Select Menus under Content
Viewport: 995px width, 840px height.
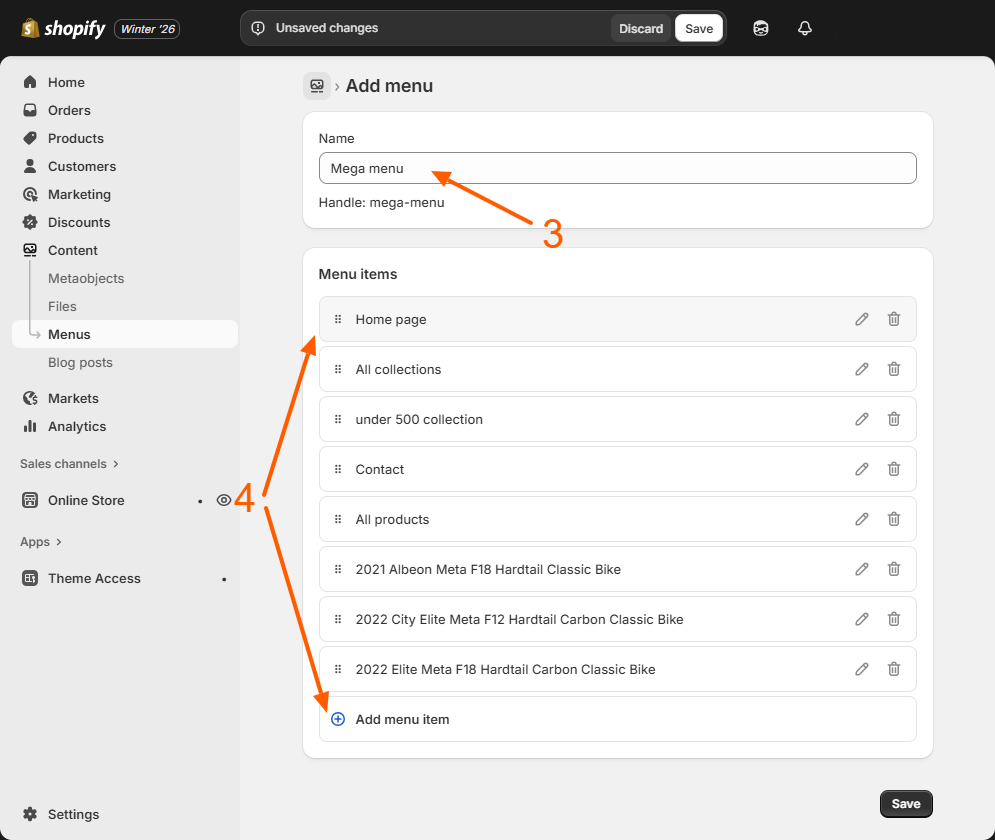tap(124, 334)
